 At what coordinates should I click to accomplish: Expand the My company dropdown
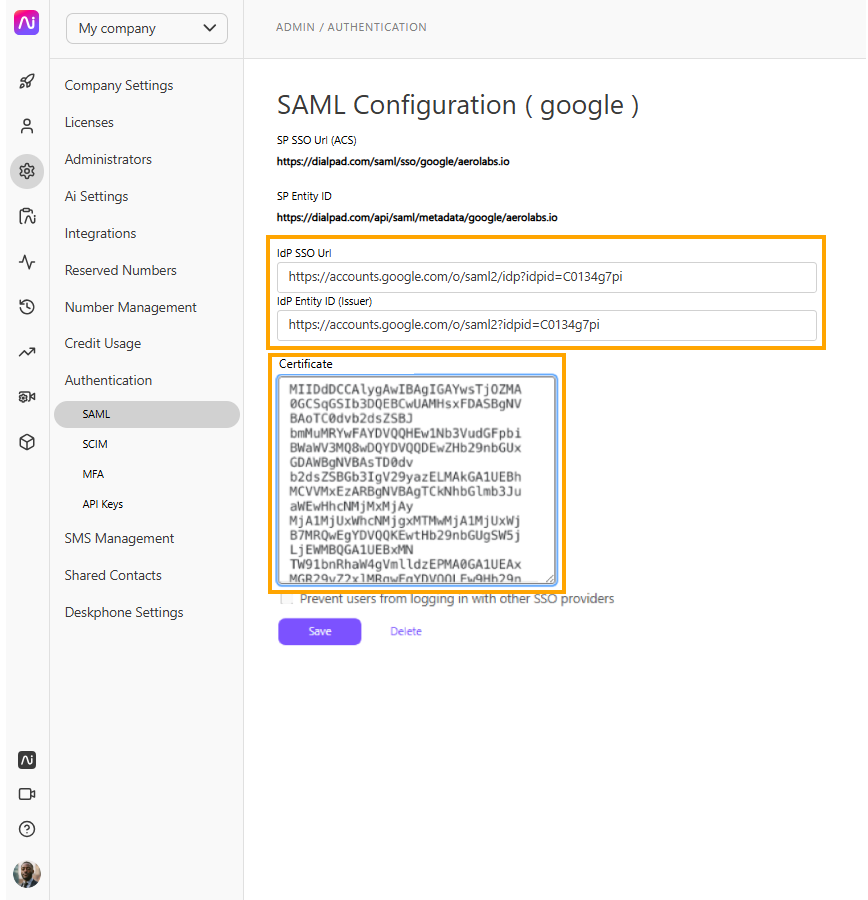pos(147,28)
